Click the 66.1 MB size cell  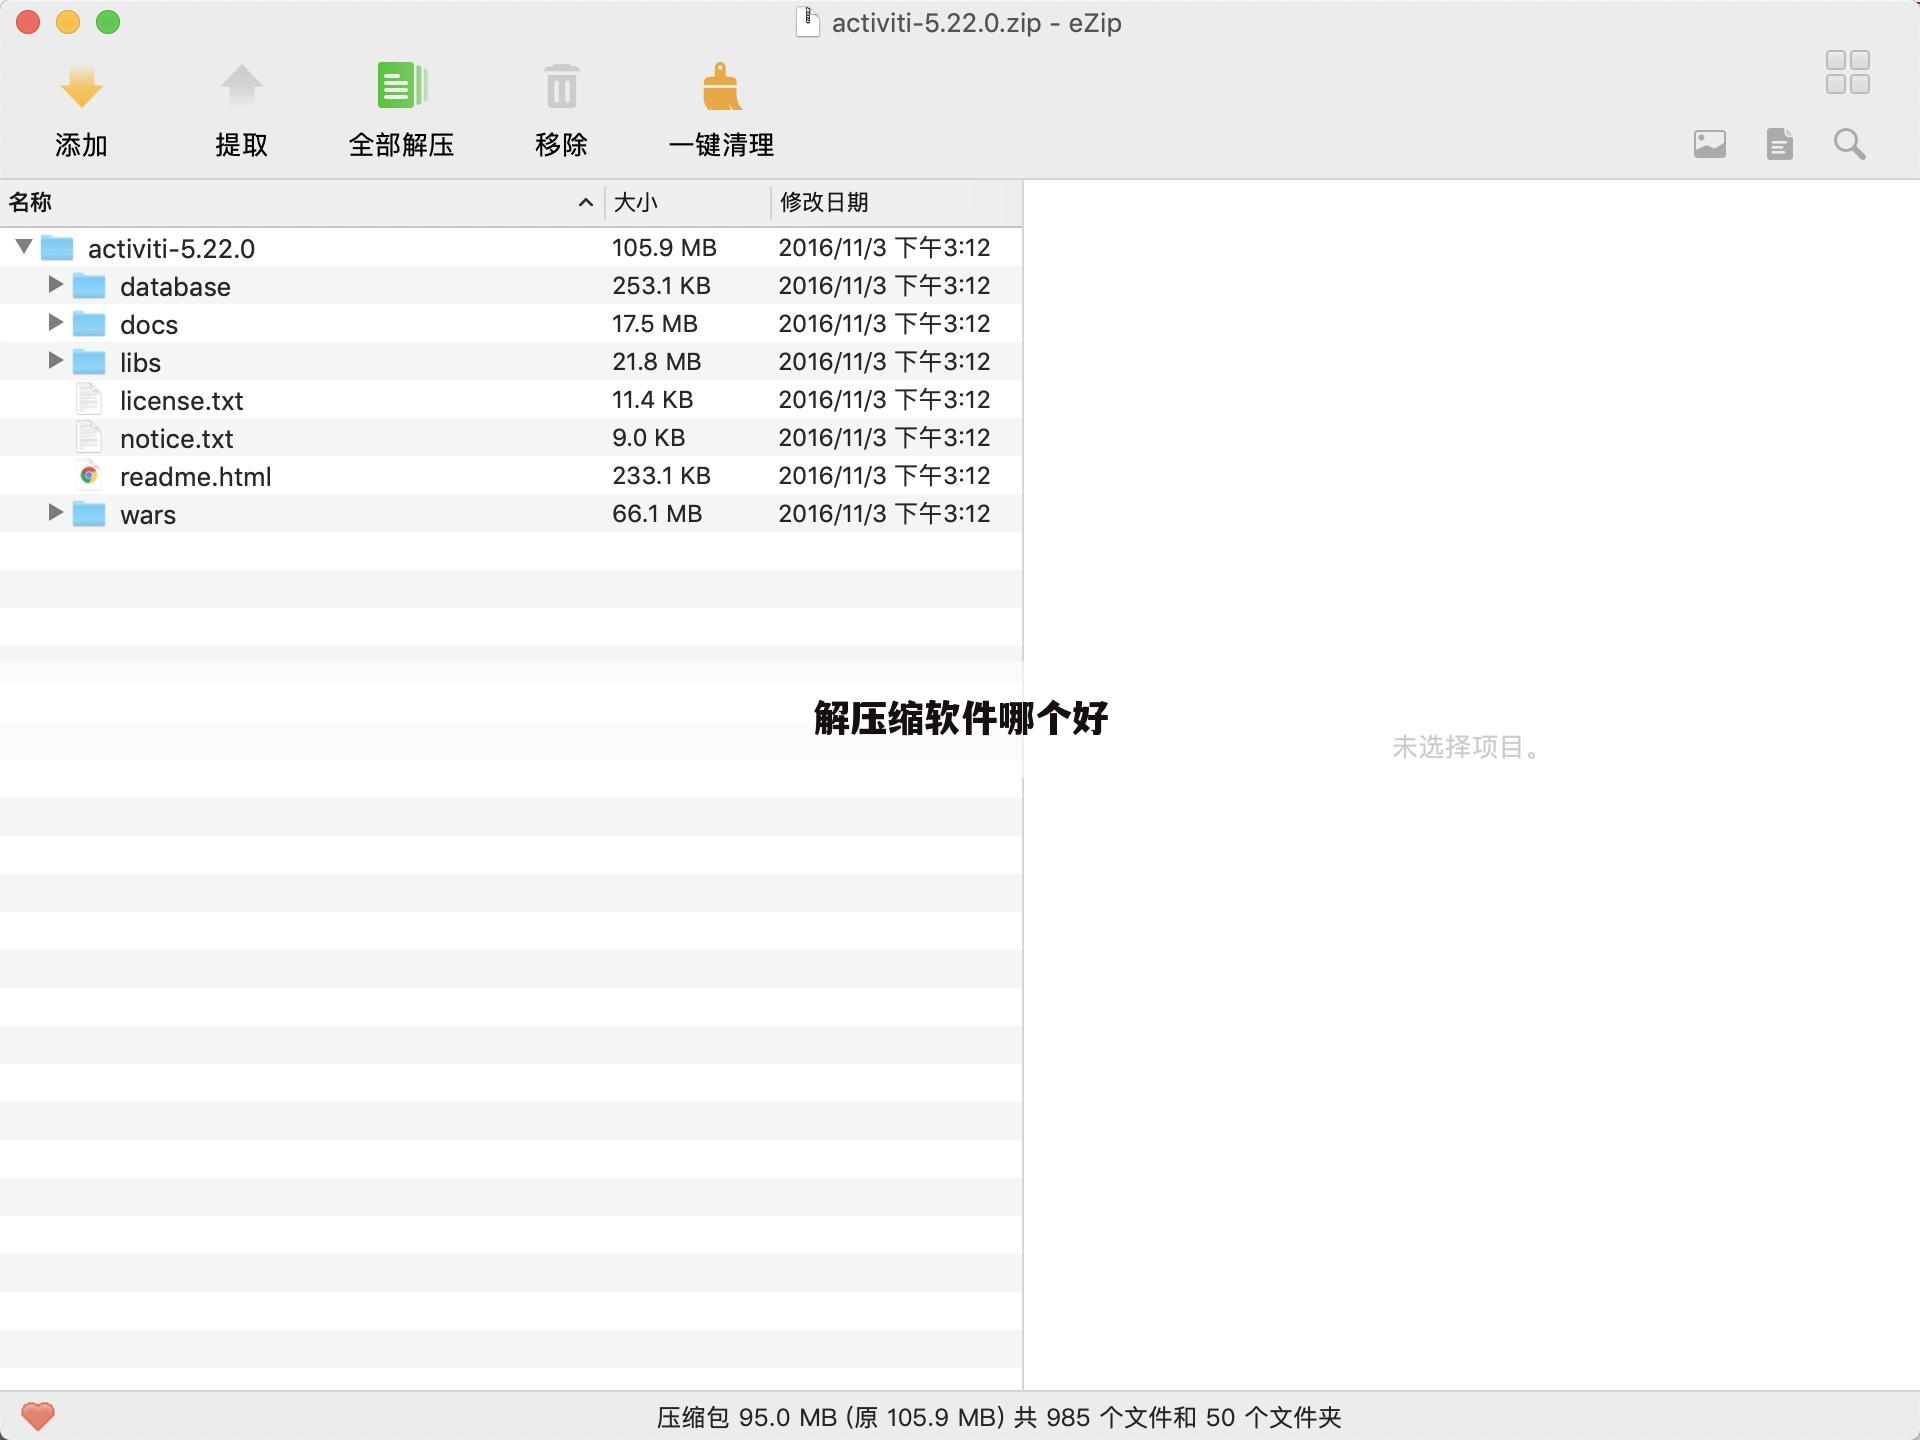[657, 513]
